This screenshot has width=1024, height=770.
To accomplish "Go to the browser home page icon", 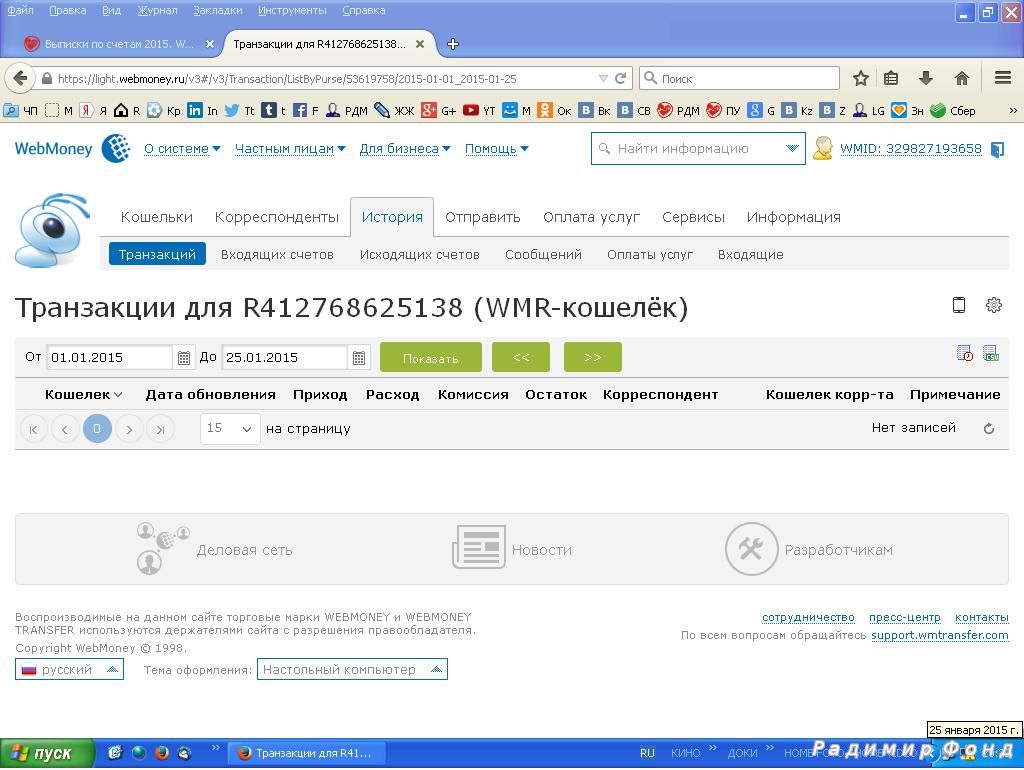I will pyautogui.click(x=961, y=78).
